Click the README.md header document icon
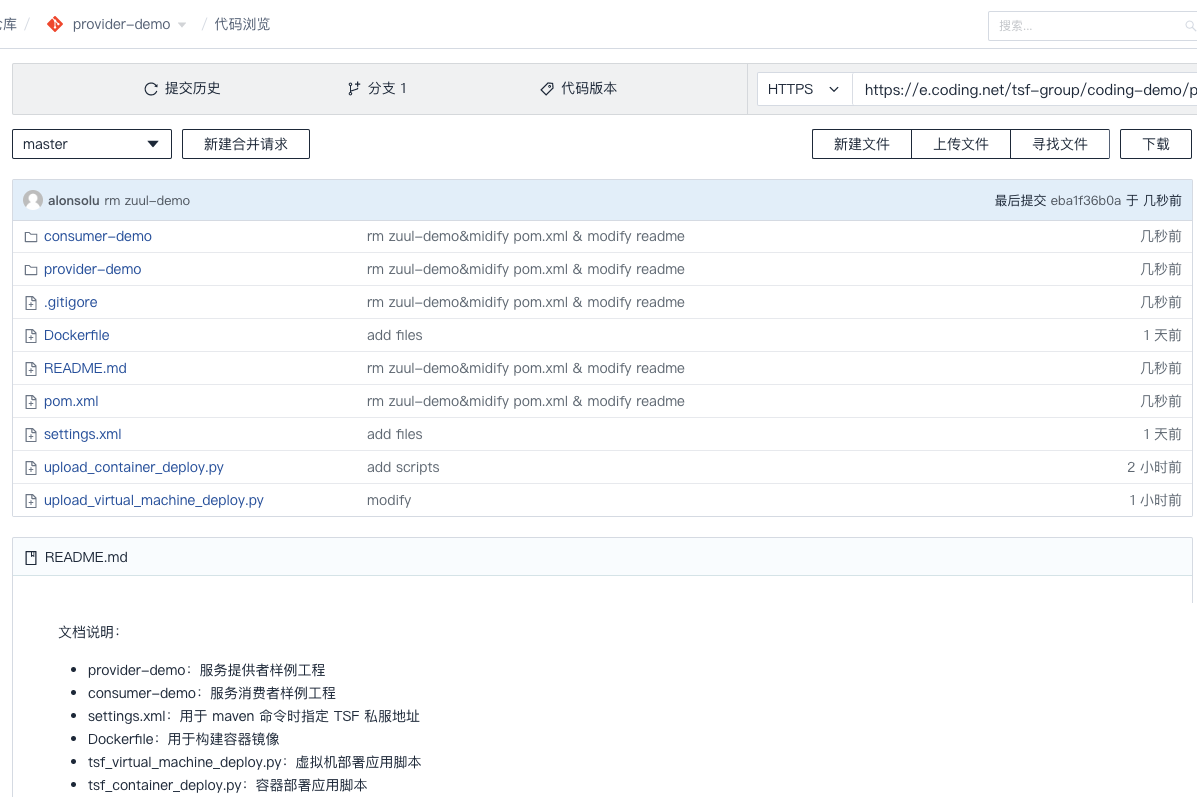The image size is (1197, 797). [x=31, y=557]
